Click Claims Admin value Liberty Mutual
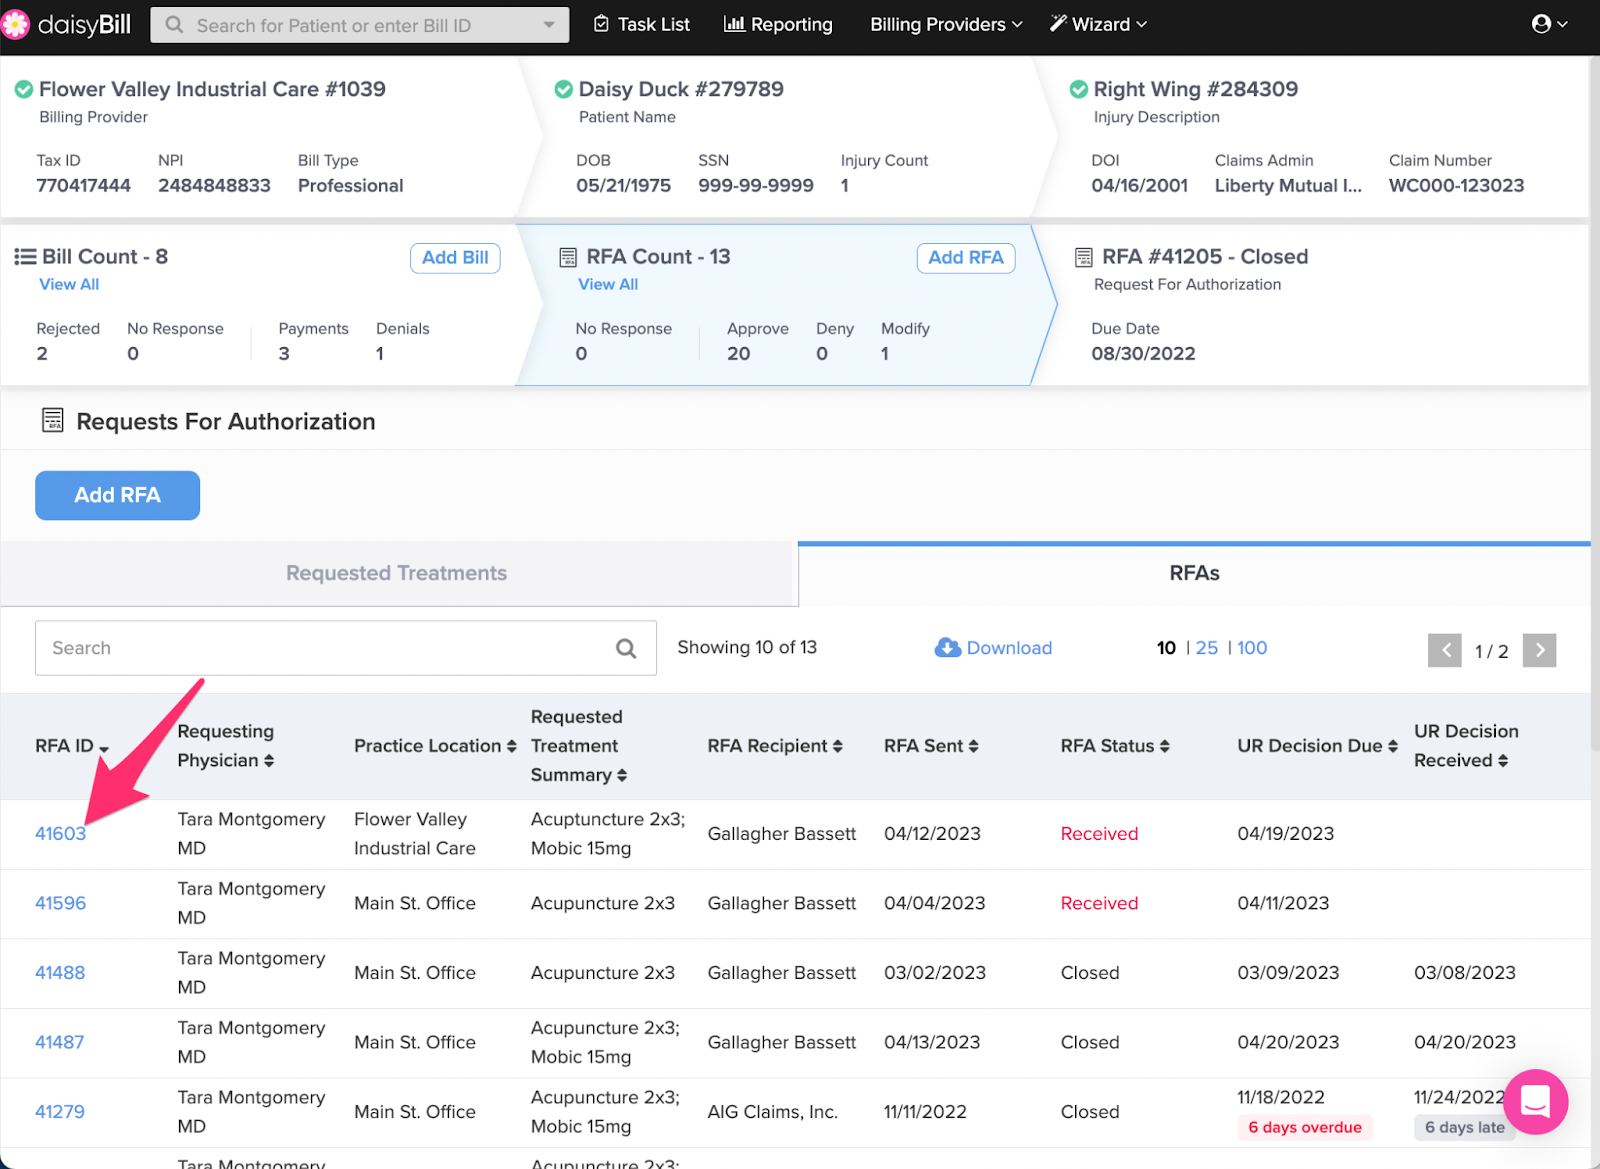 pos(1288,186)
